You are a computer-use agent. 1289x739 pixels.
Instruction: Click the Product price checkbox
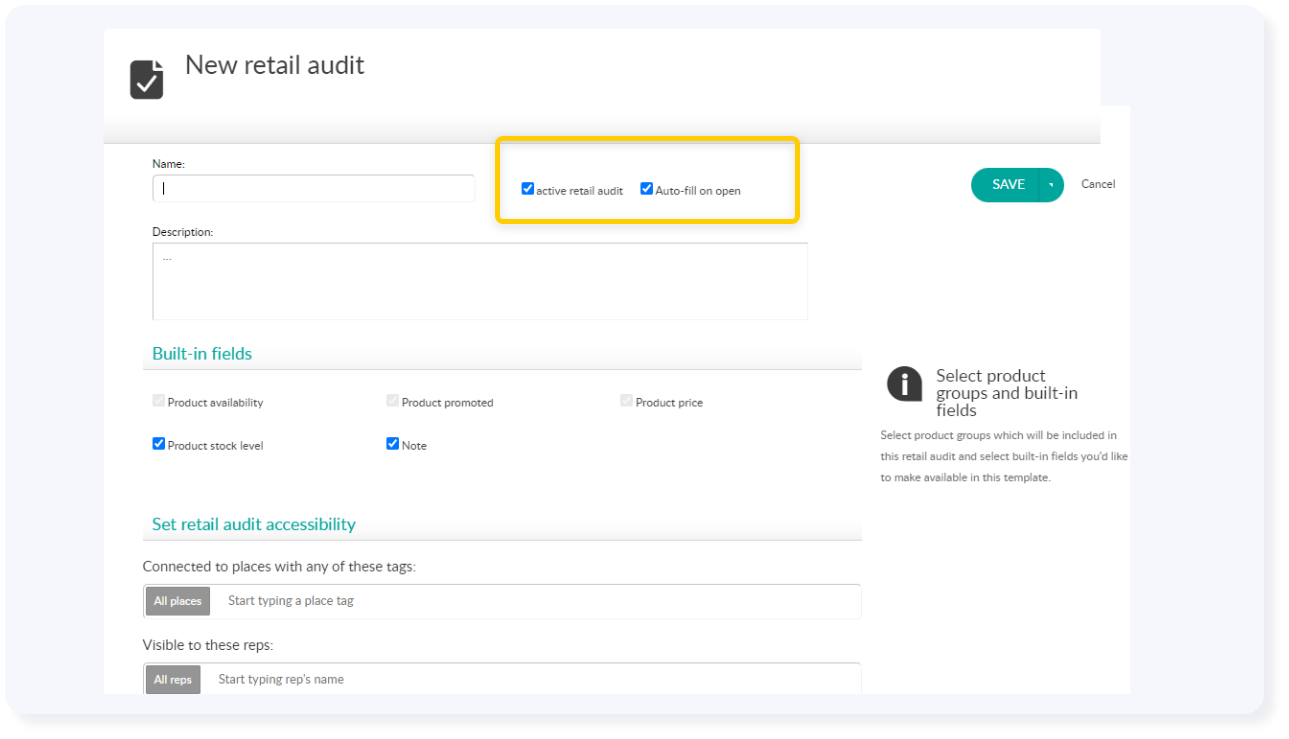(x=626, y=401)
